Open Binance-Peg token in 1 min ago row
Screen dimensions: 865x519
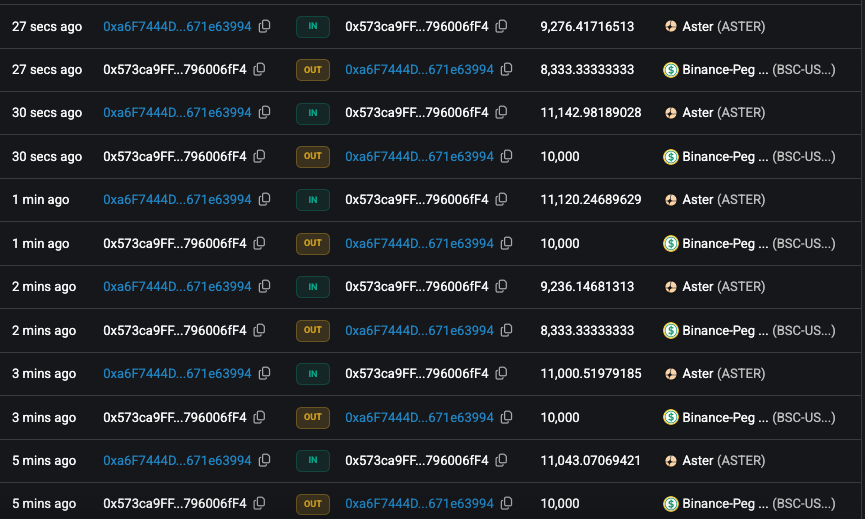(x=749, y=244)
